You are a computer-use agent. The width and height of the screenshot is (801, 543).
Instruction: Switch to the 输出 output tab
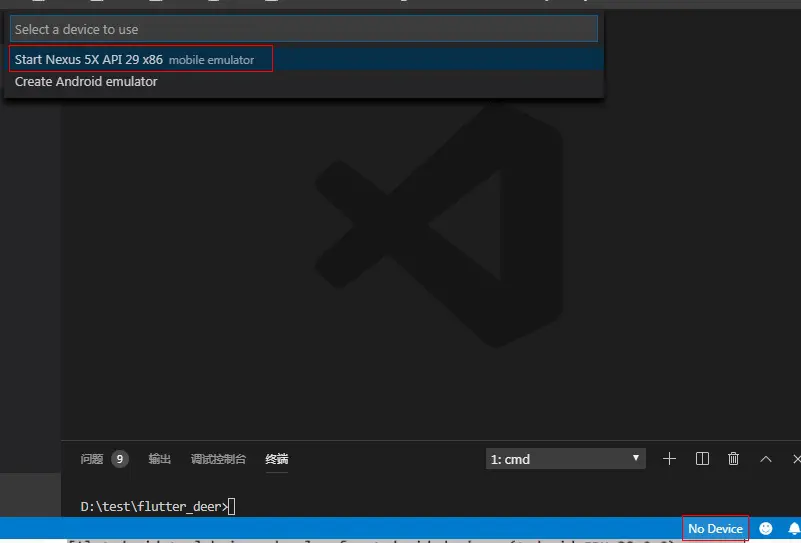pos(159,459)
